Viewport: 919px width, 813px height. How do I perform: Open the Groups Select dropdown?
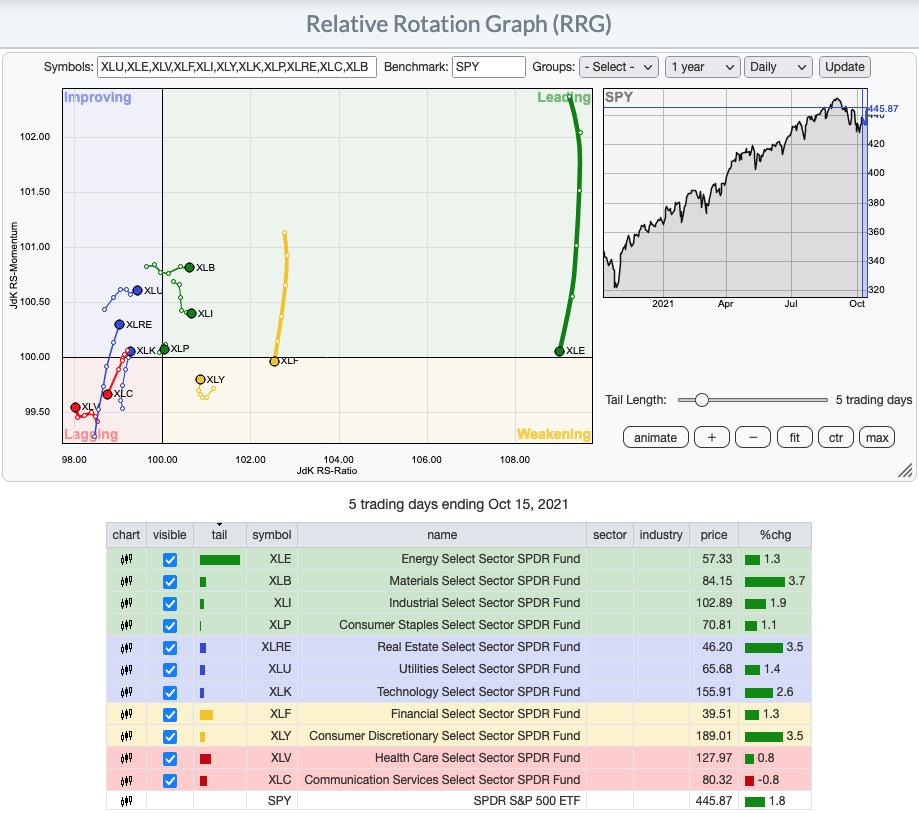click(x=618, y=67)
